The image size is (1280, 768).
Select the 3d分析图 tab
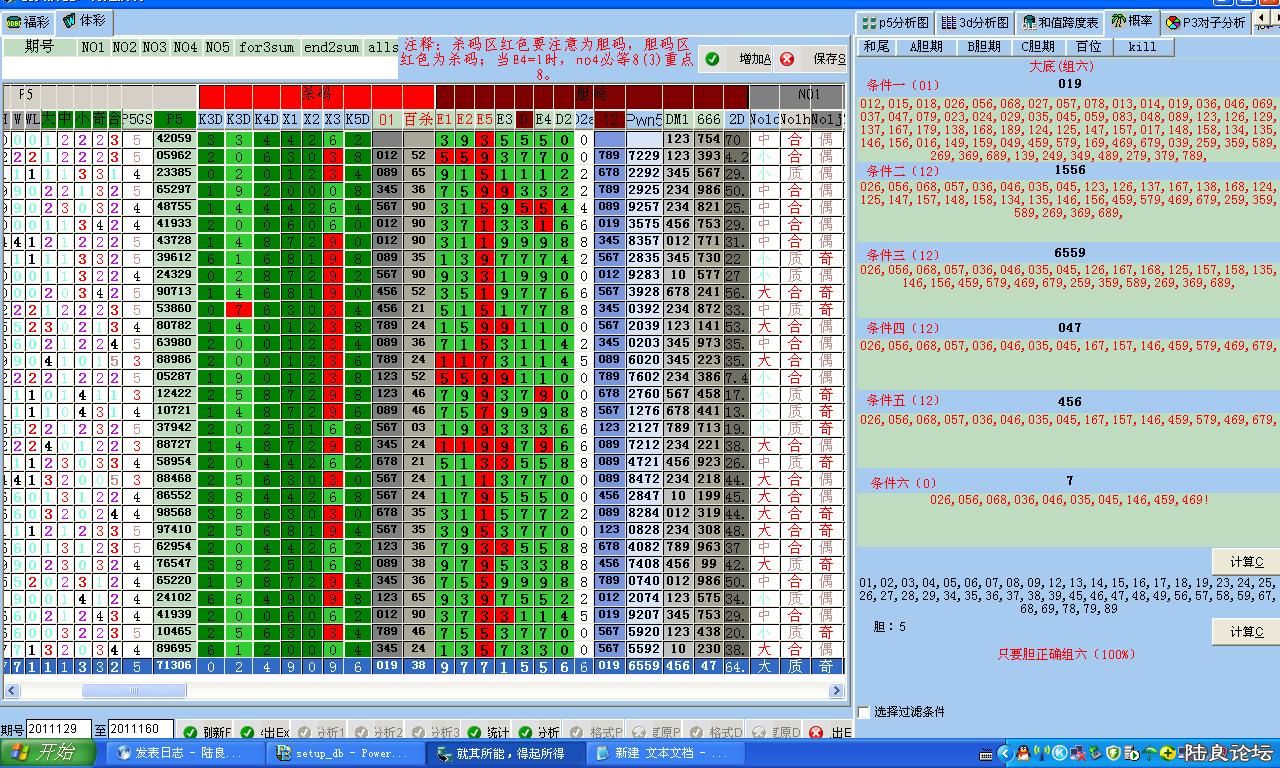coord(976,22)
